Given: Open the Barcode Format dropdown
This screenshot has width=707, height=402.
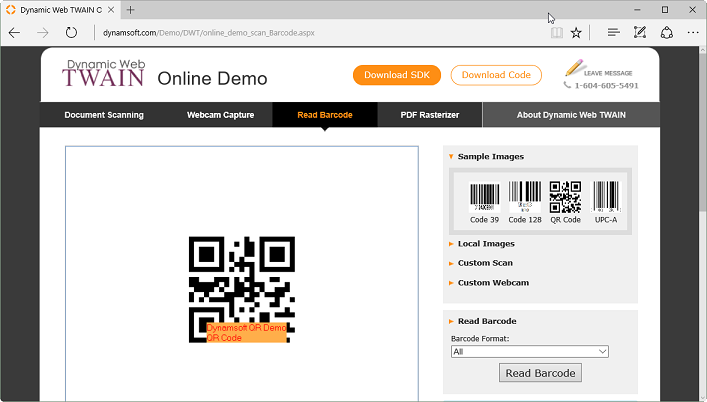Looking at the screenshot, I should point(529,351).
